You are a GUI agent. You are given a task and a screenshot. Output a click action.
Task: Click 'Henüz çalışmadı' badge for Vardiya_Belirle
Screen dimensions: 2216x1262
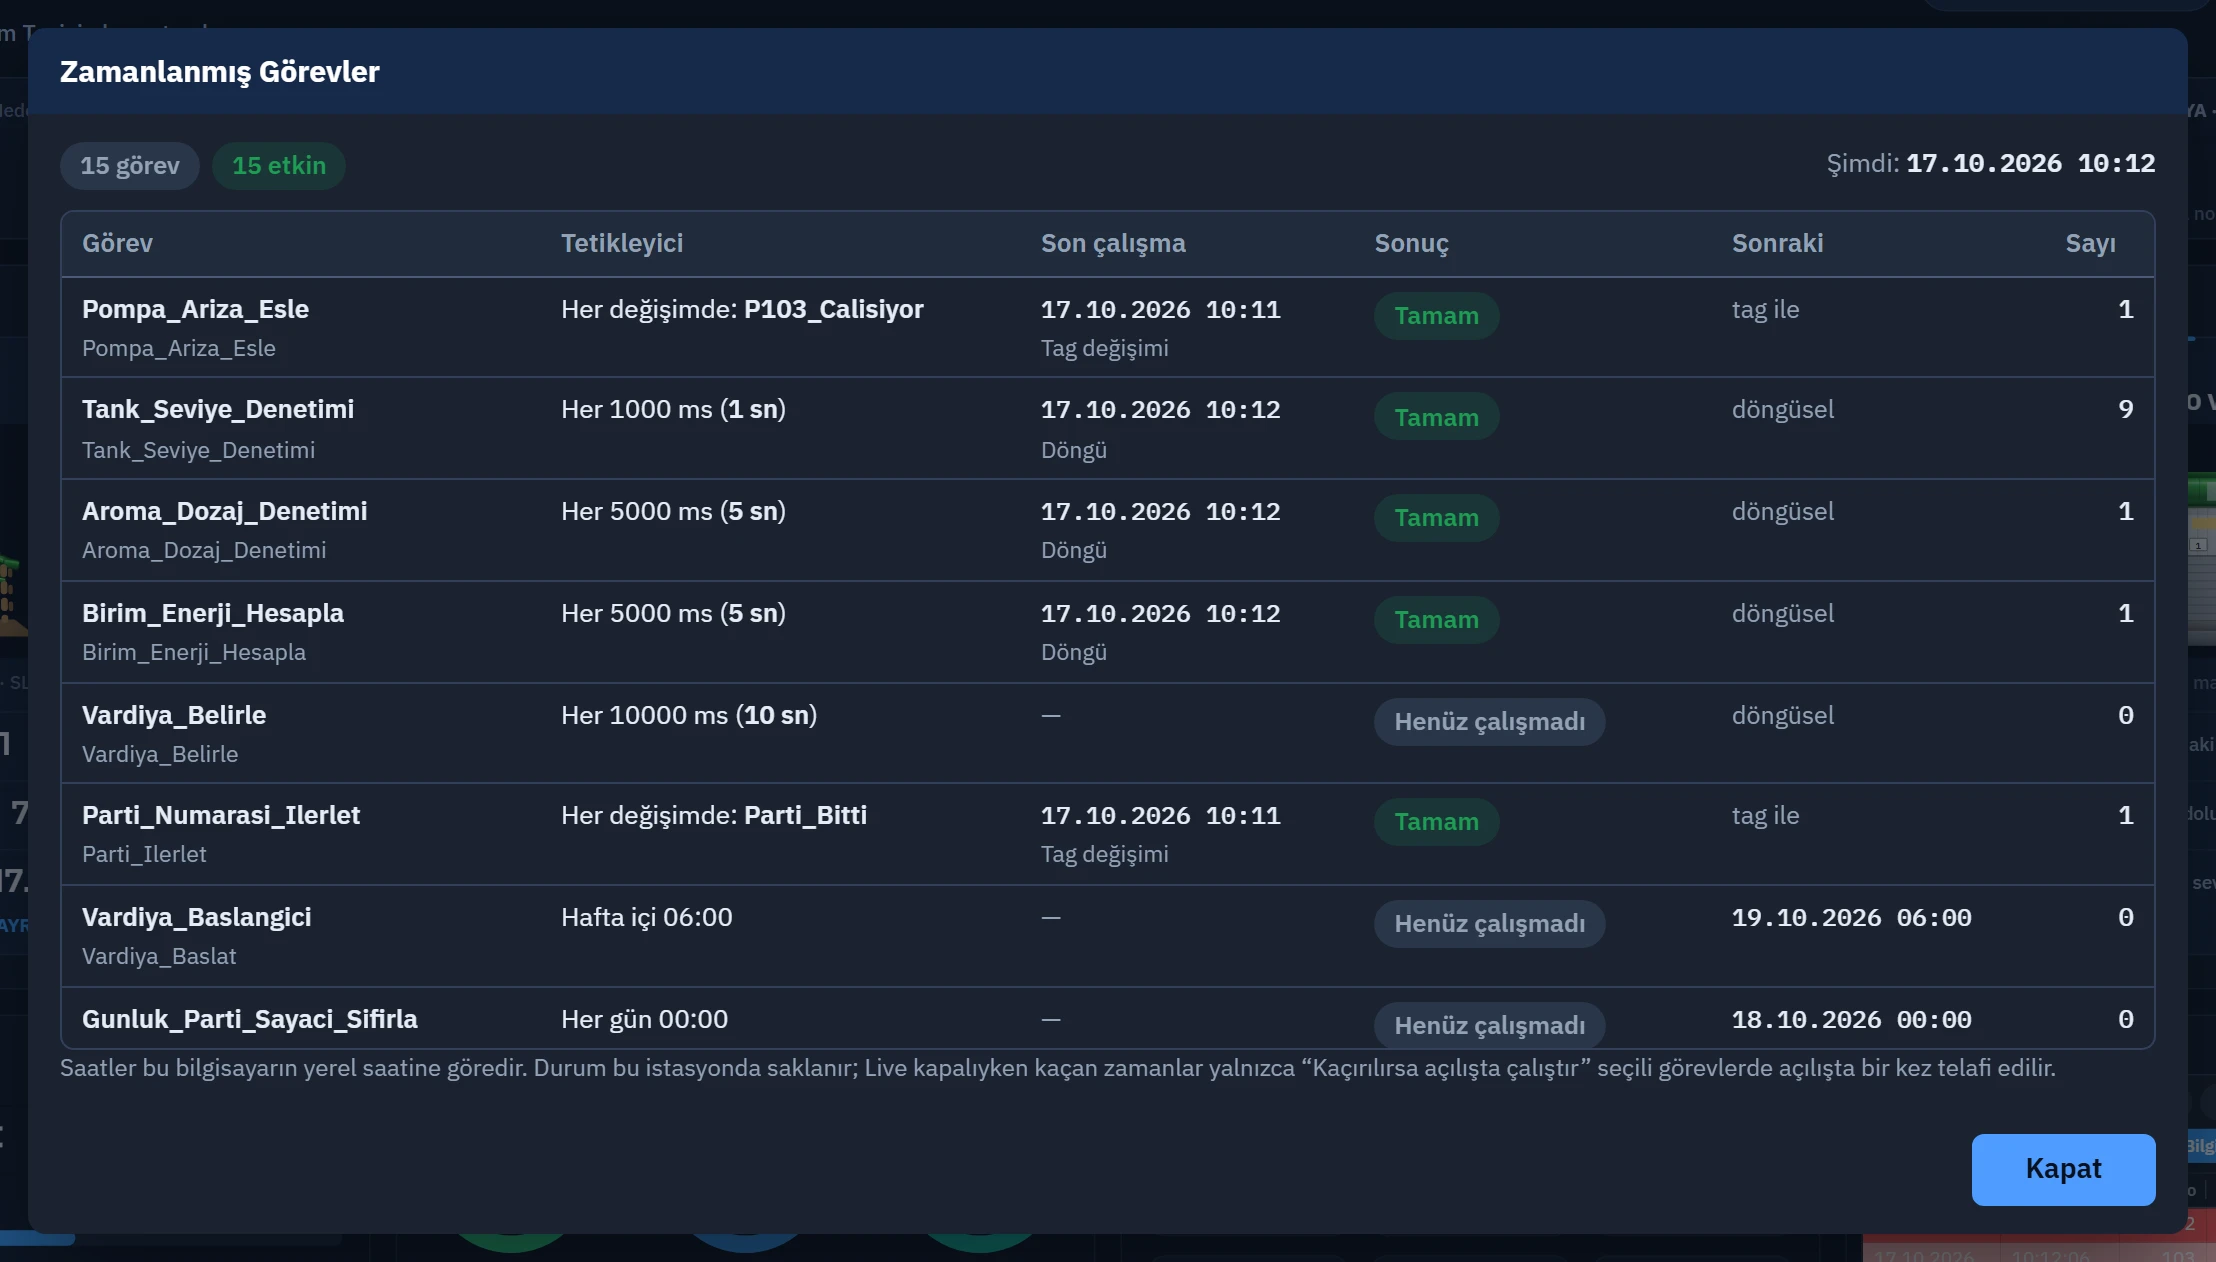[1489, 721]
